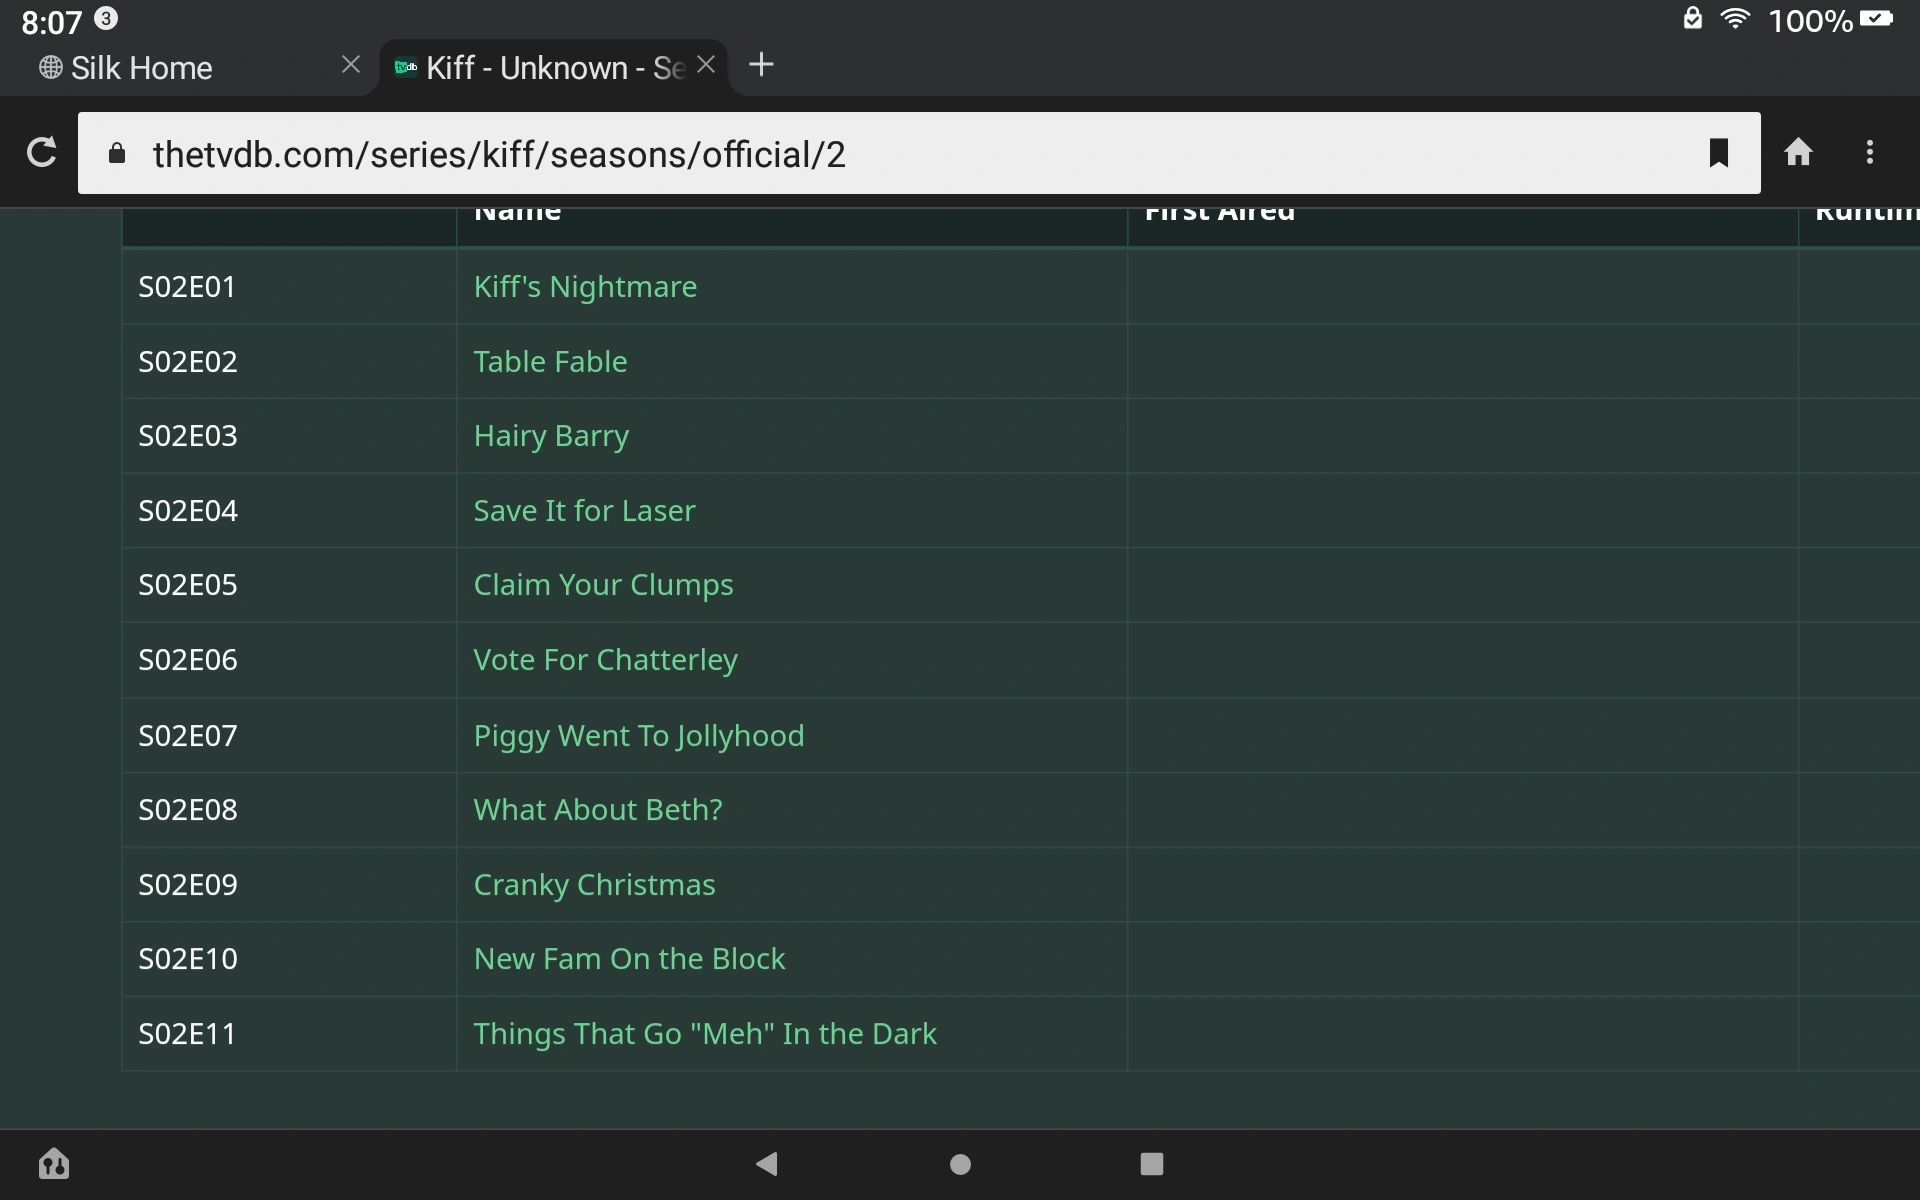Open the Hairy Barry episode link
Viewport: 1920px width, 1200px height.
[x=551, y=436]
